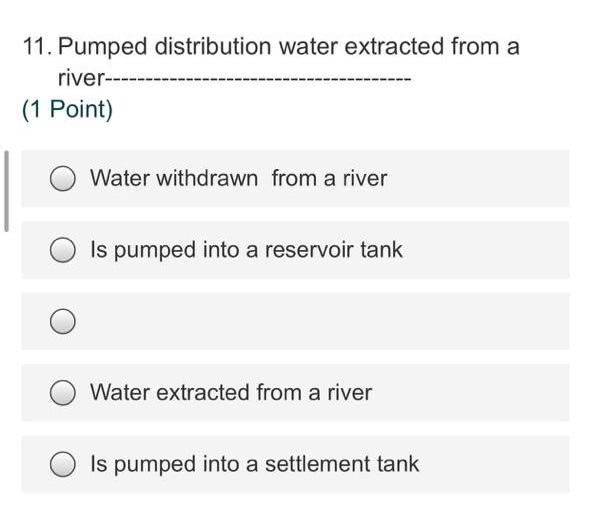
Task: Click the "Is pumped into a settlement tank" label text
Action: pyautogui.click(x=255, y=464)
